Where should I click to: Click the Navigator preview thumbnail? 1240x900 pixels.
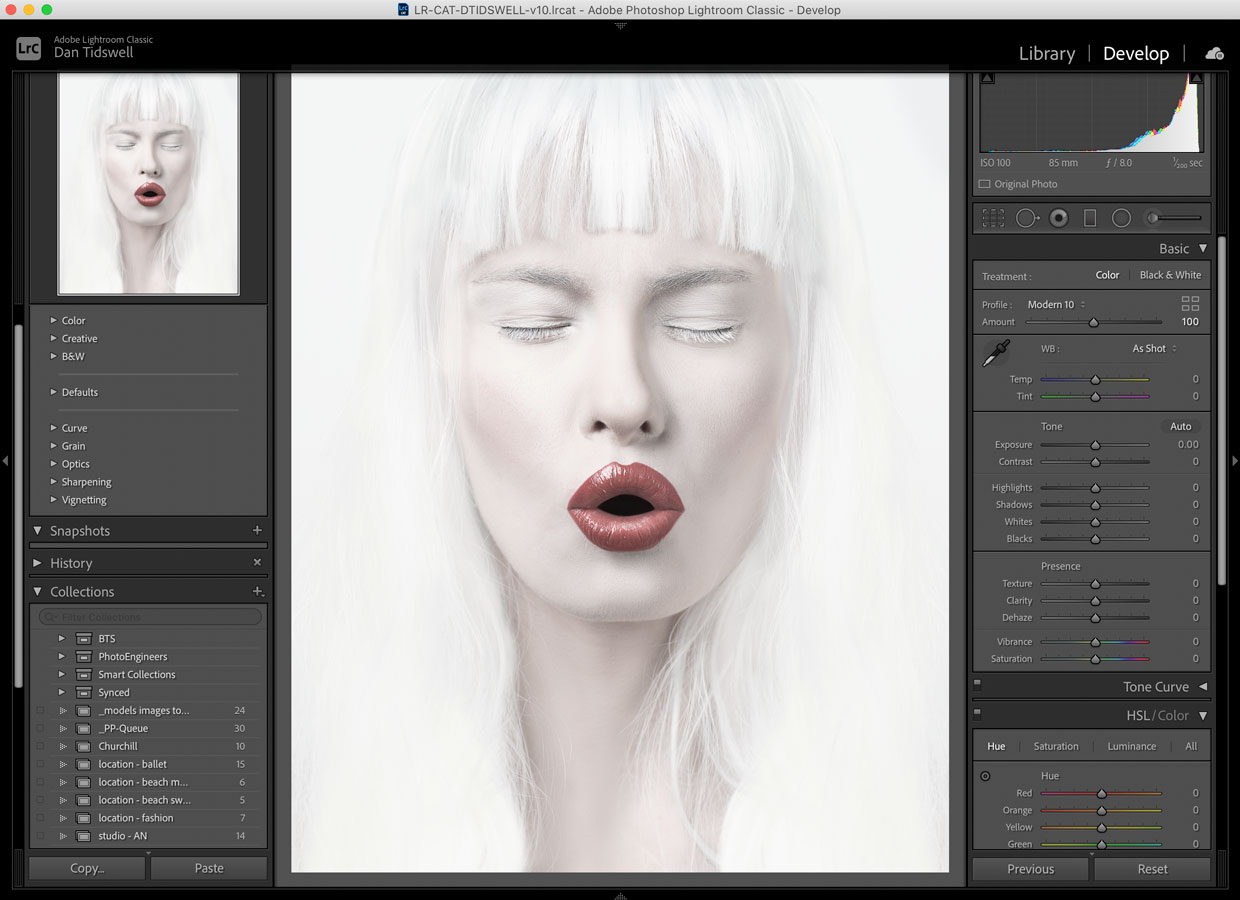pos(148,183)
